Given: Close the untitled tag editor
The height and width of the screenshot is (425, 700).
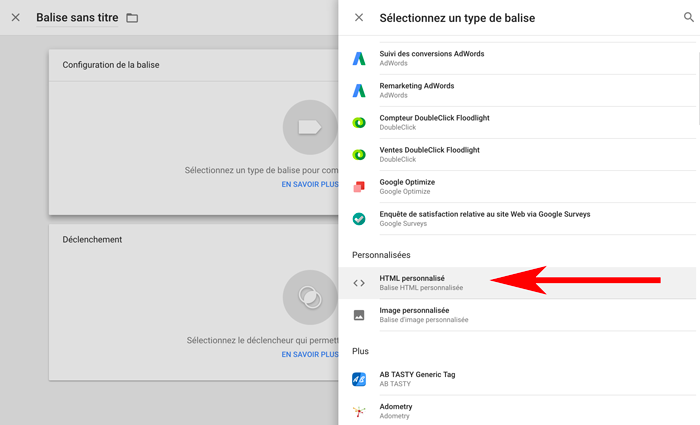Looking at the screenshot, I should pos(15,18).
